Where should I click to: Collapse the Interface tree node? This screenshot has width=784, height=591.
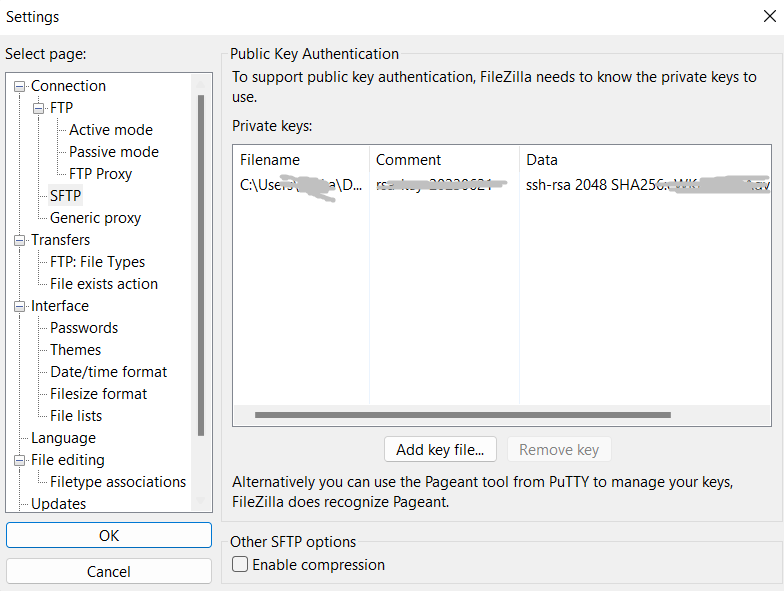coord(20,306)
